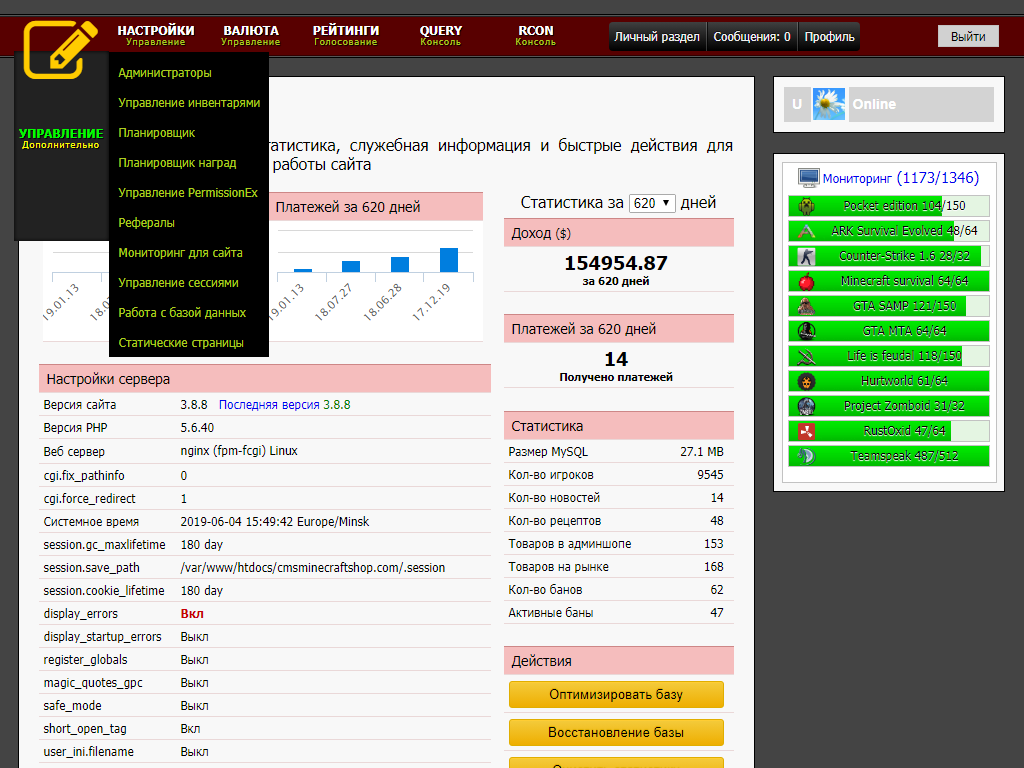
Task: Follow the Последняя версия link
Action: point(269,405)
